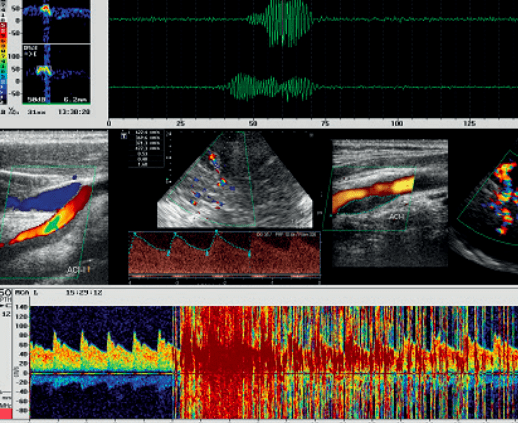Viewport: 518px width, 423px height.
Task: Click the lower power M-mode display panel
Action: (x=56, y=74)
